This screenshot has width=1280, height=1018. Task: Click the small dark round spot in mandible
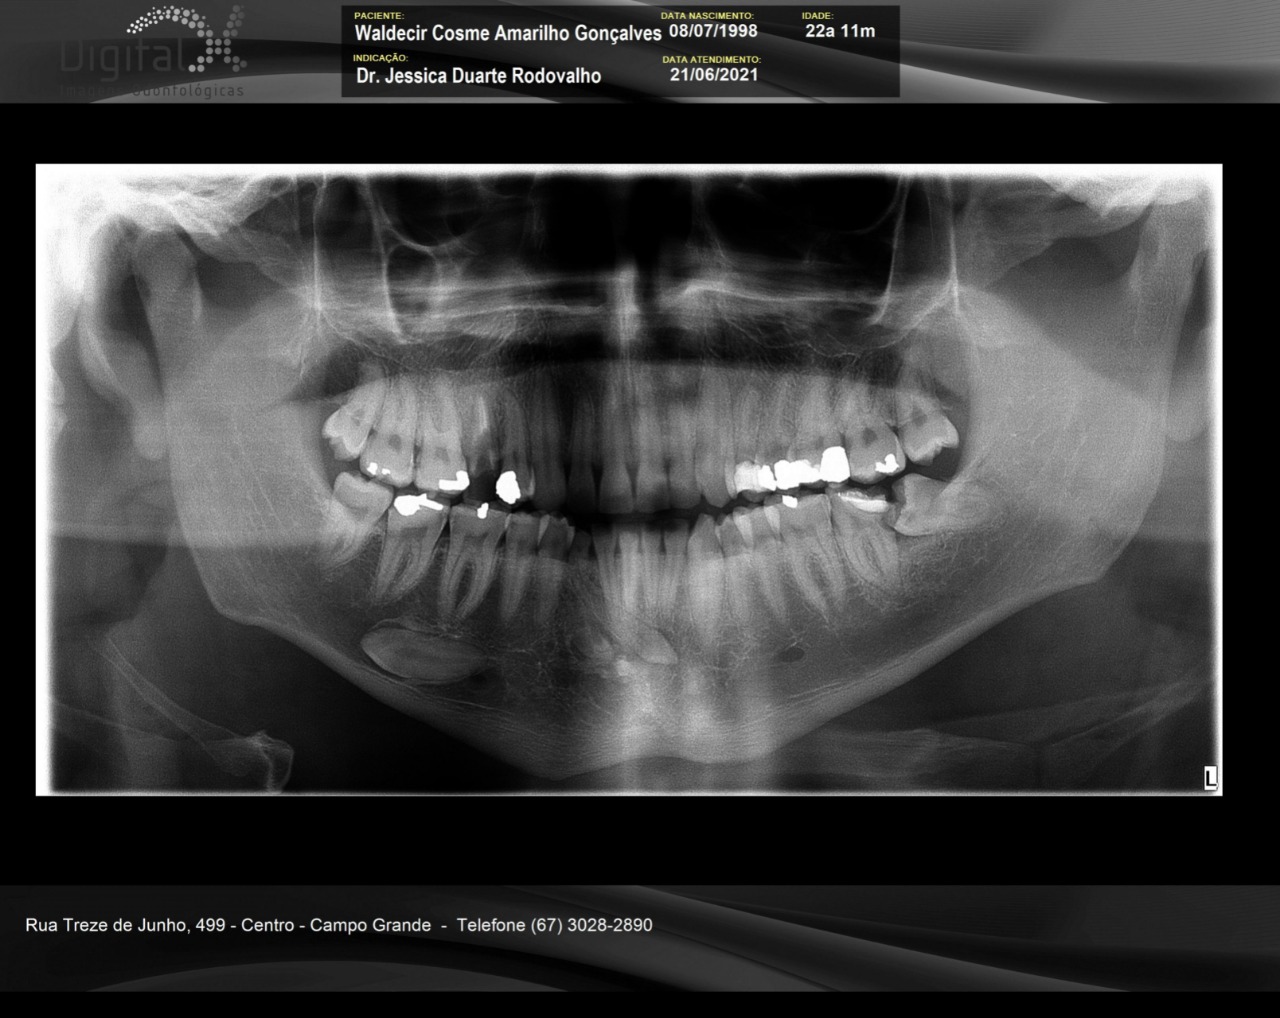click(795, 654)
